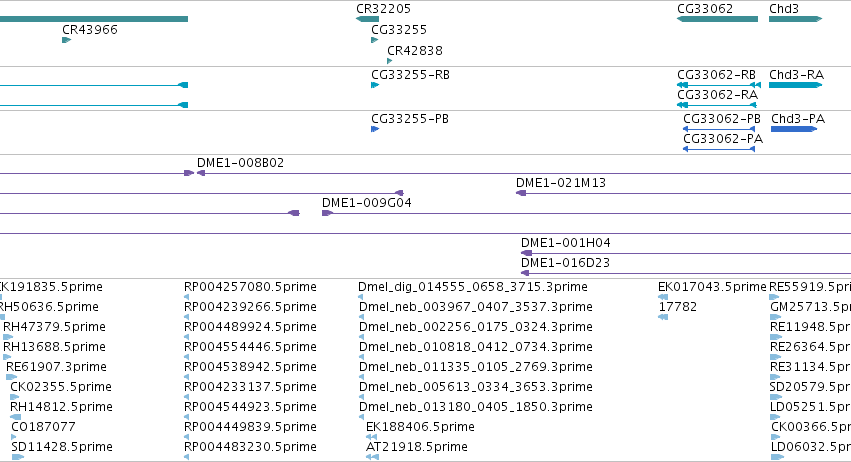Click the RP004483230.5prime EST label
The height and width of the screenshot is (462, 851).
tap(250, 447)
